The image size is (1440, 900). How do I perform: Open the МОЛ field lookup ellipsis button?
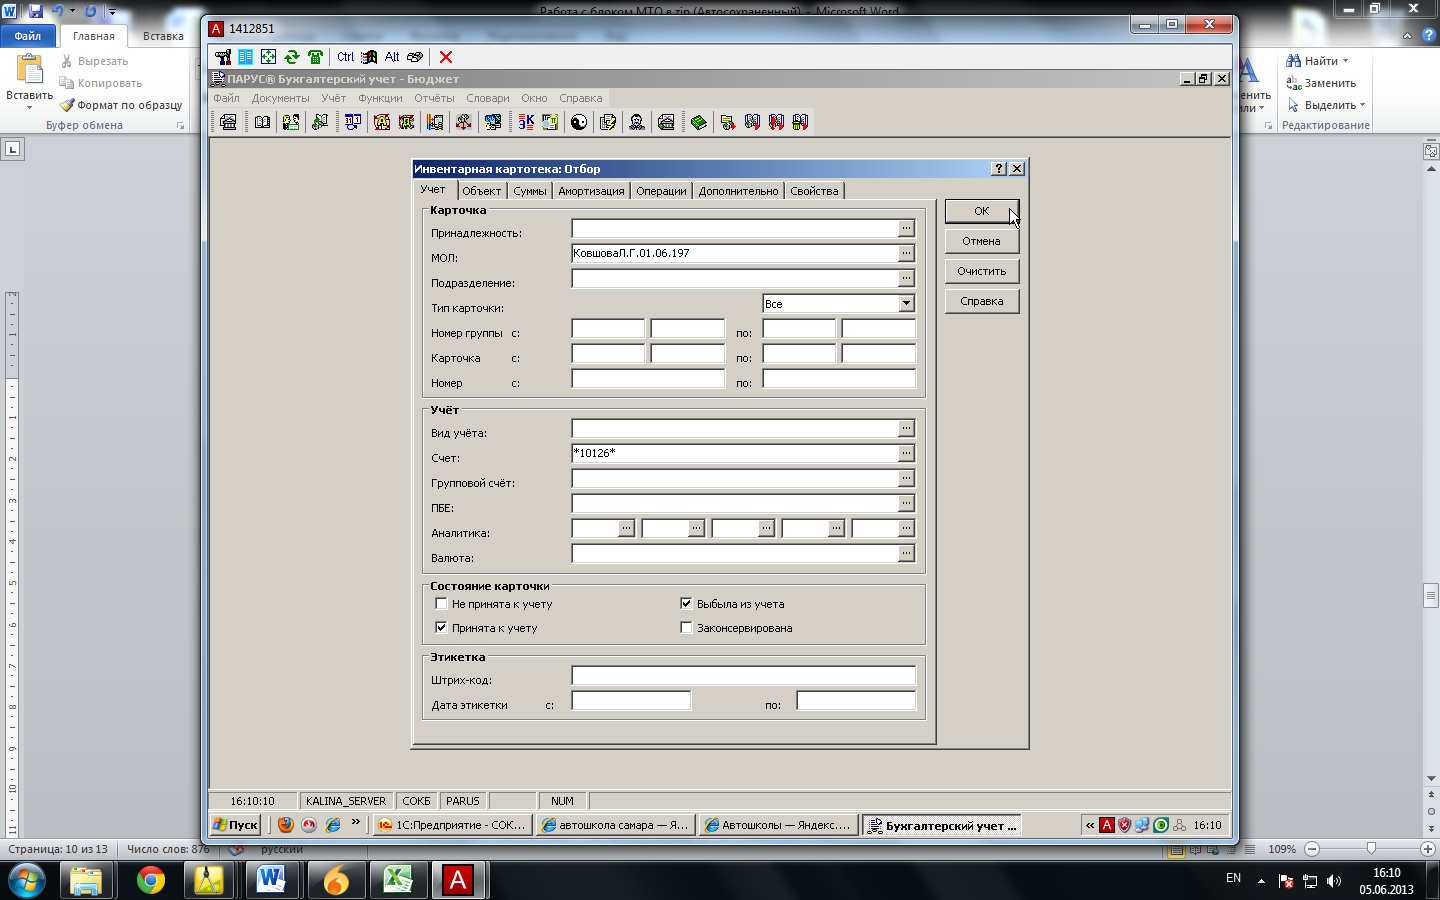(x=906, y=253)
